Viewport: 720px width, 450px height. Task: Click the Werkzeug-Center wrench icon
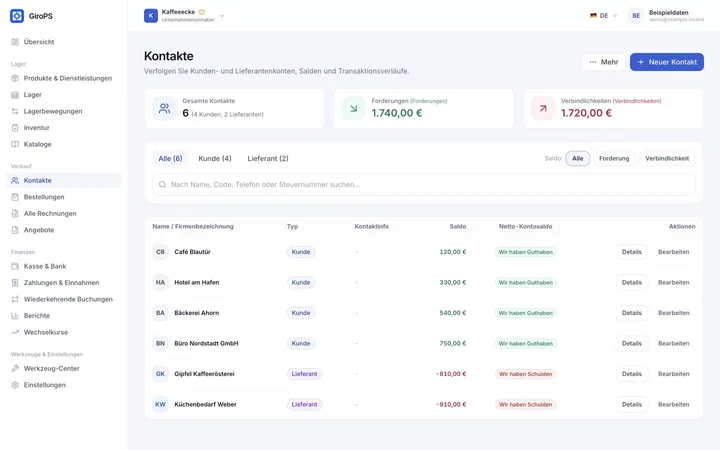click(15, 369)
